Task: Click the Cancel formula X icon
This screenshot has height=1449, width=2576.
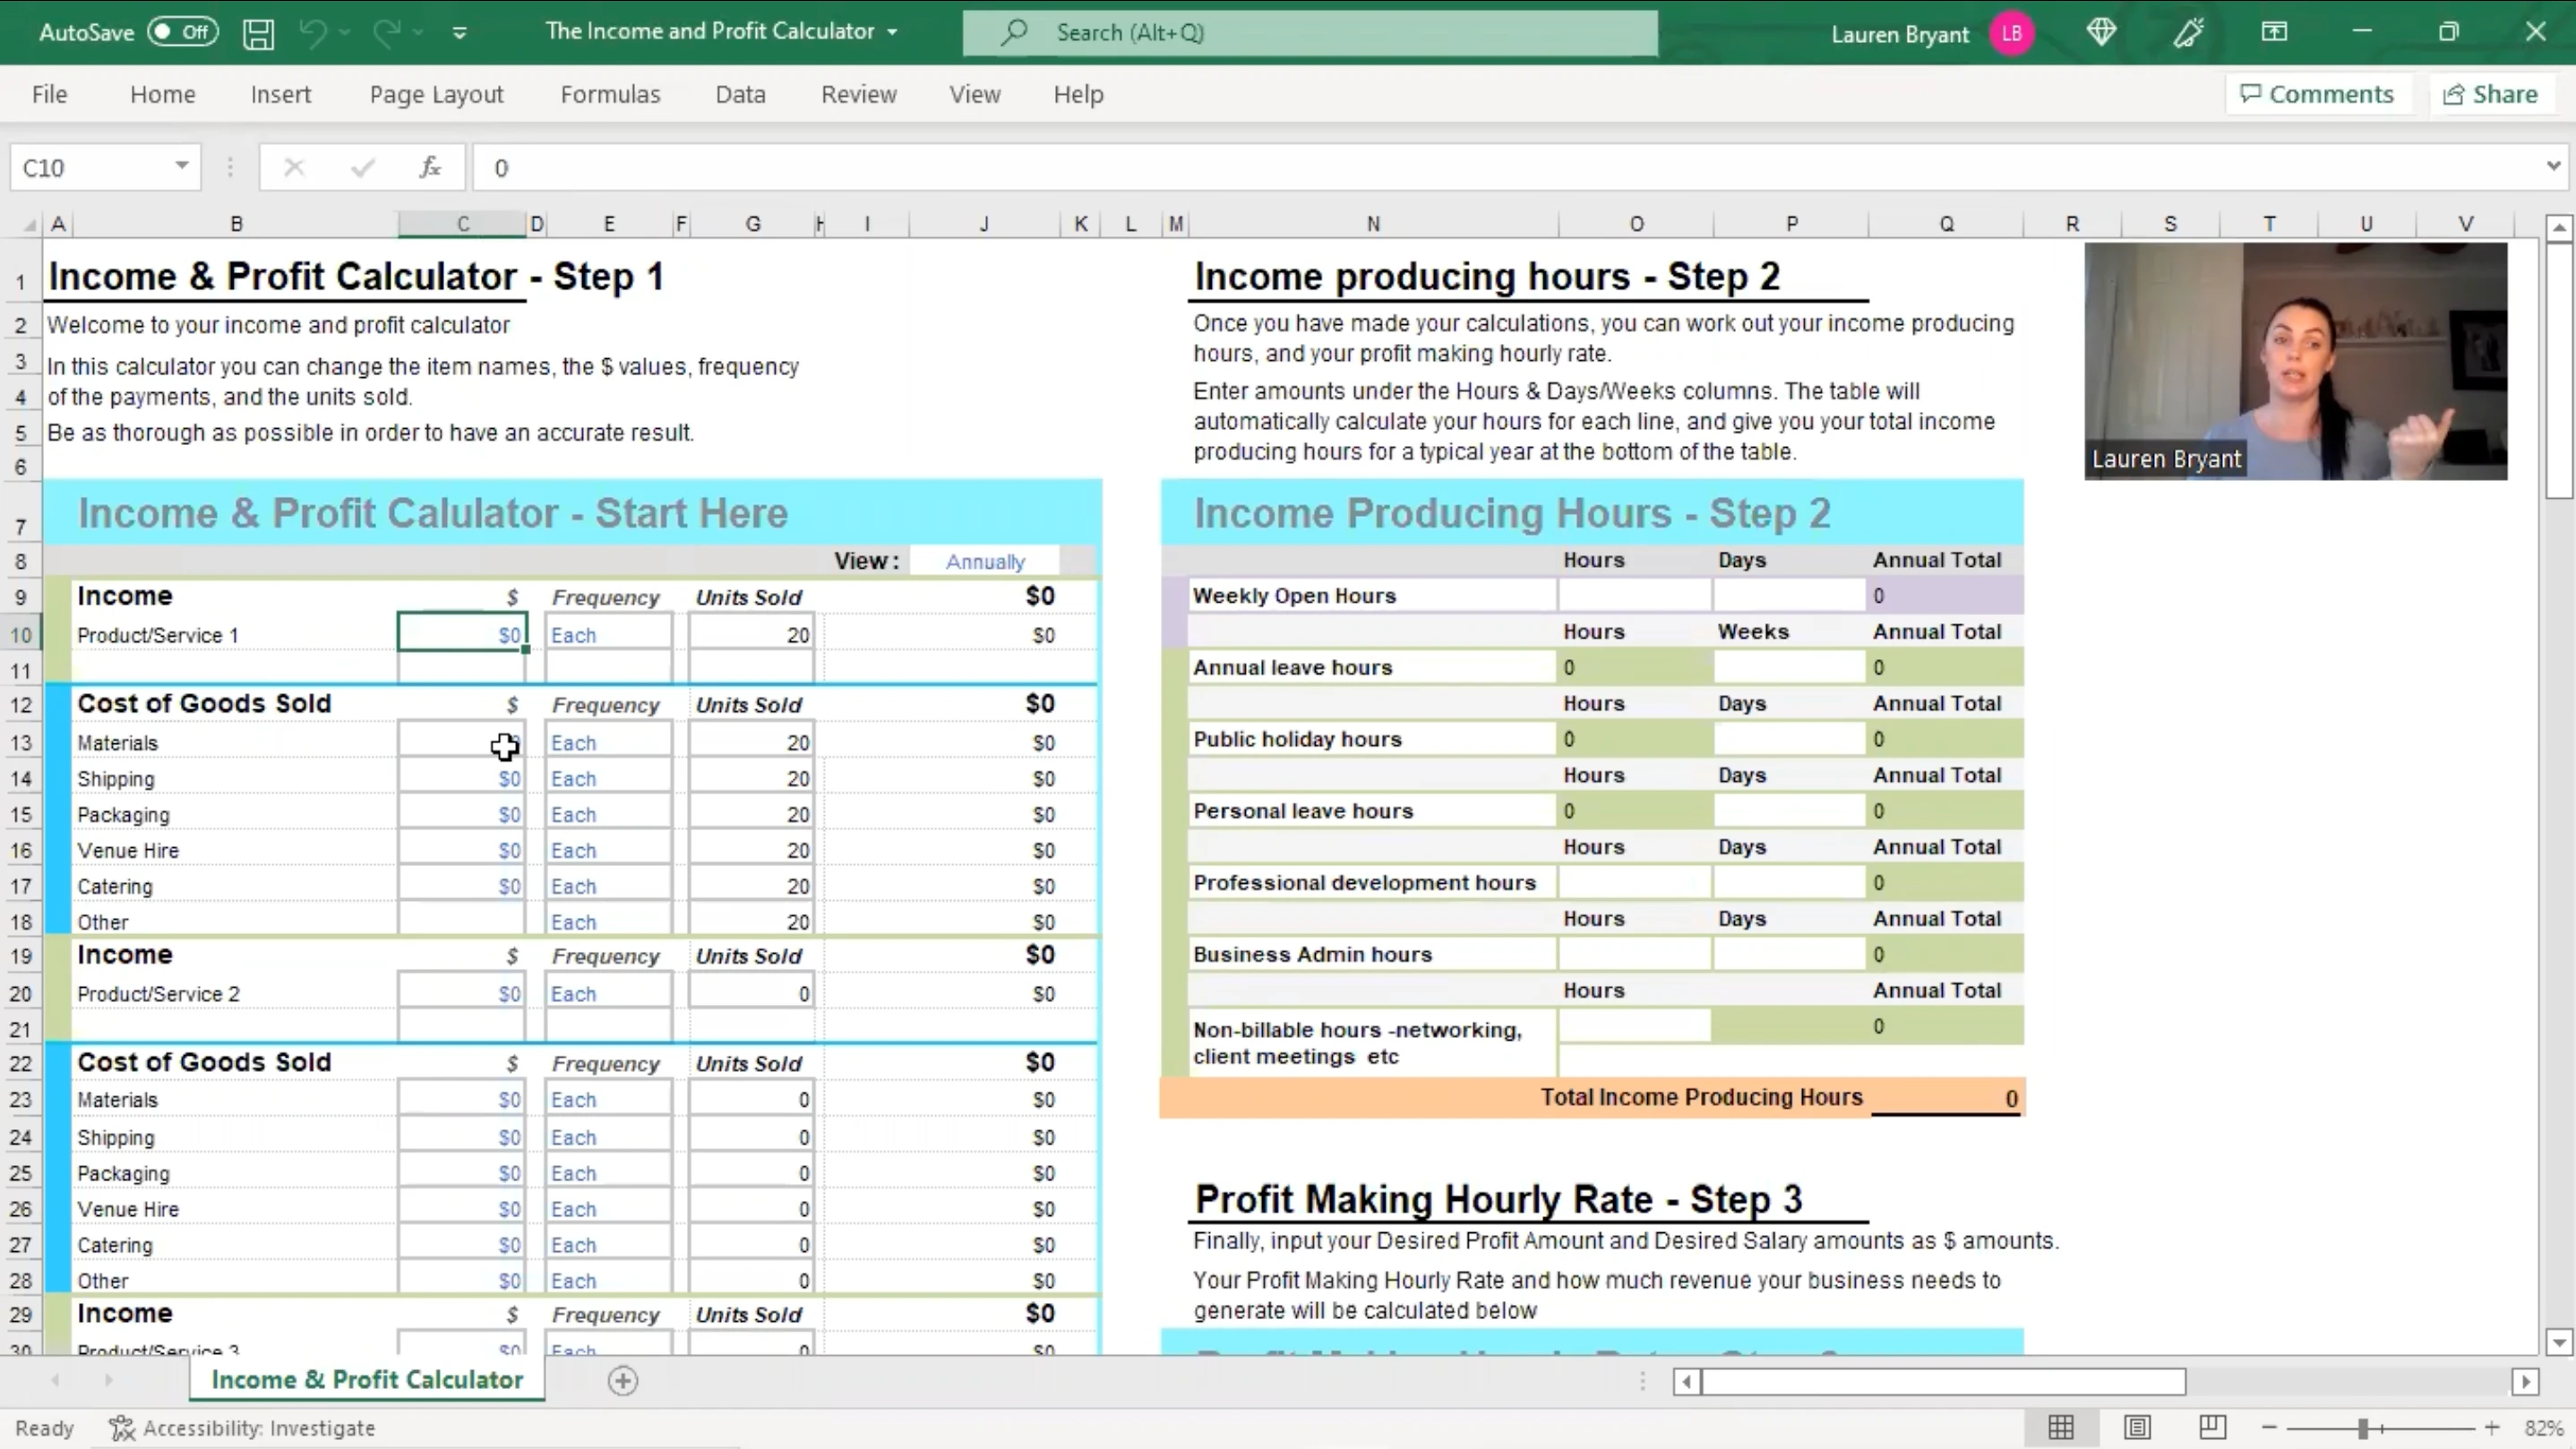Action: [294, 167]
